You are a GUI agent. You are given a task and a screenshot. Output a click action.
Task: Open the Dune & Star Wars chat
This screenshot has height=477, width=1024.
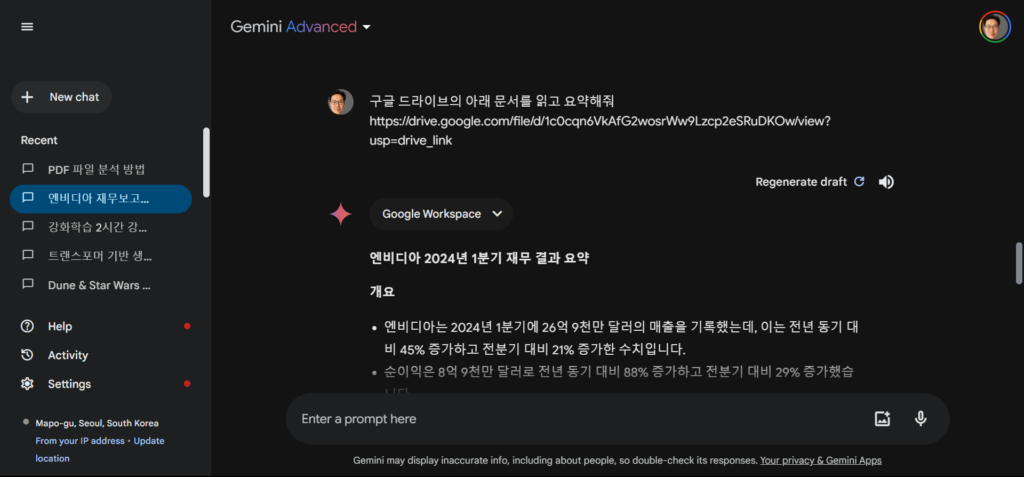(99, 286)
